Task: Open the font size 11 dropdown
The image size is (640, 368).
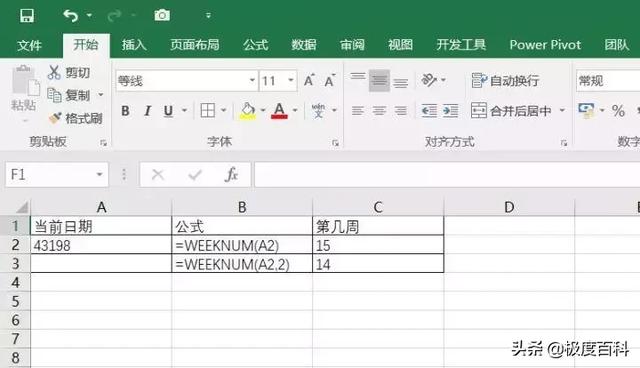Action: point(291,80)
